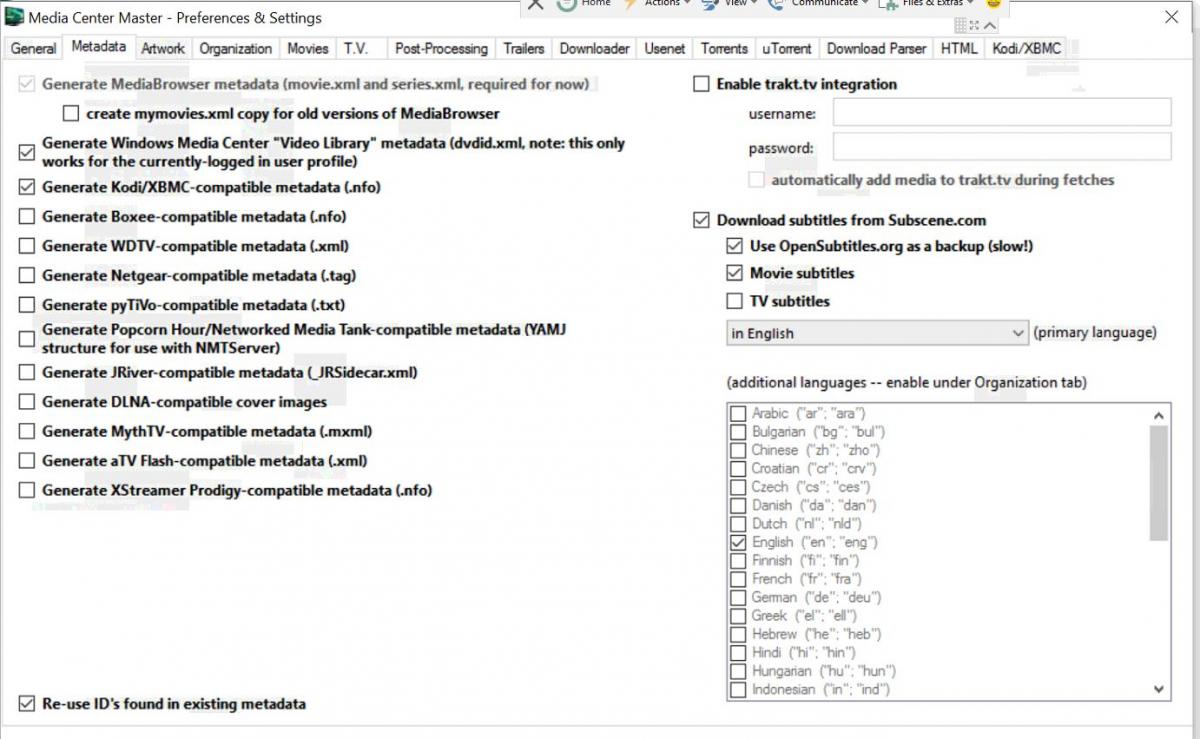This screenshot has width=1200, height=739.
Task: Enable Popcorn Hour/Networked Media Tank metadata
Action: [26, 339]
